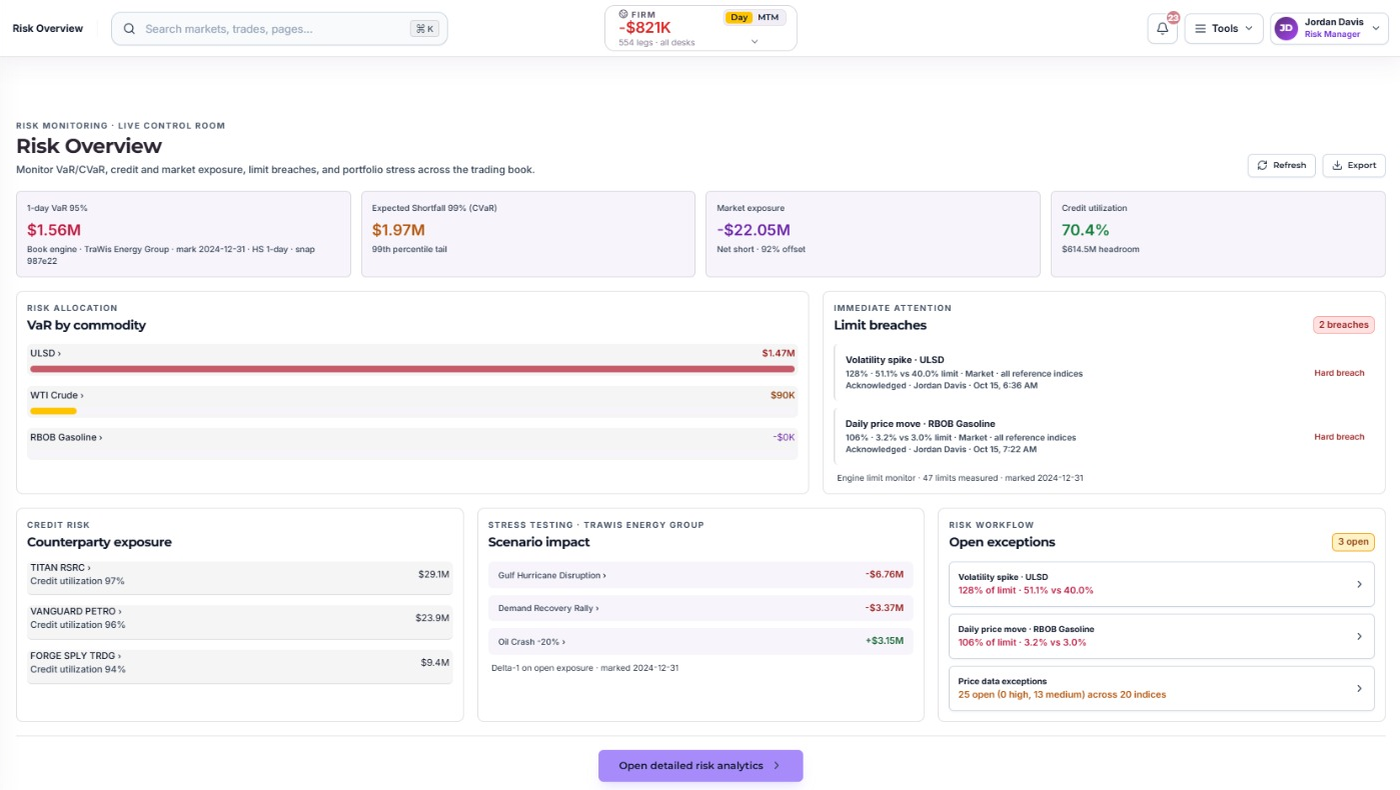Click the search magnifier icon
The image size is (1400, 790).
coord(129,29)
